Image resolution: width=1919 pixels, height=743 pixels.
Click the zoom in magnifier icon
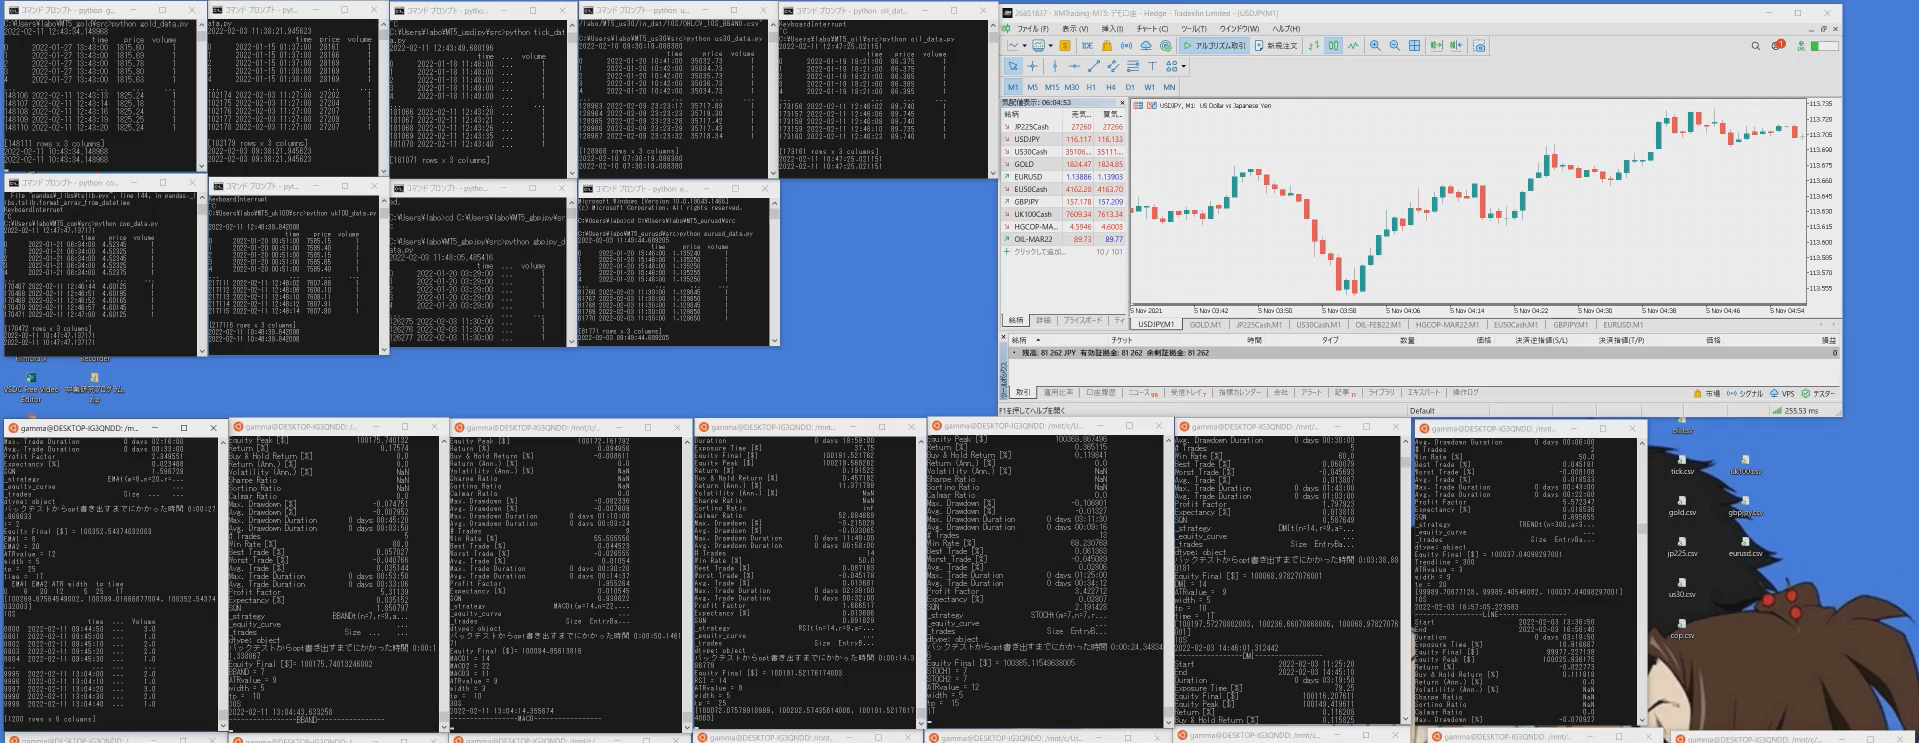[1375, 46]
